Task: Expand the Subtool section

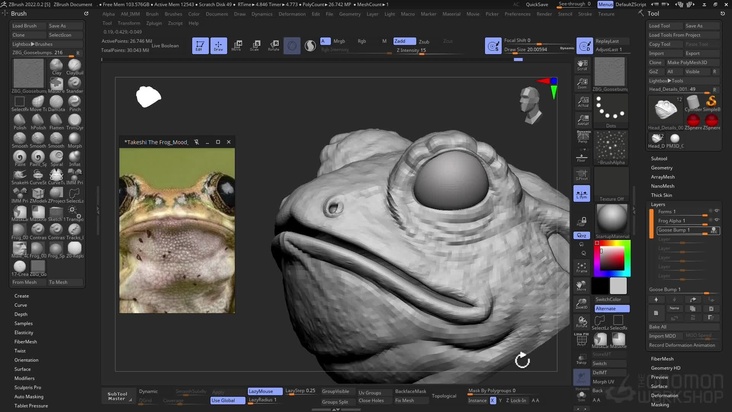Action: coord(659,158)
